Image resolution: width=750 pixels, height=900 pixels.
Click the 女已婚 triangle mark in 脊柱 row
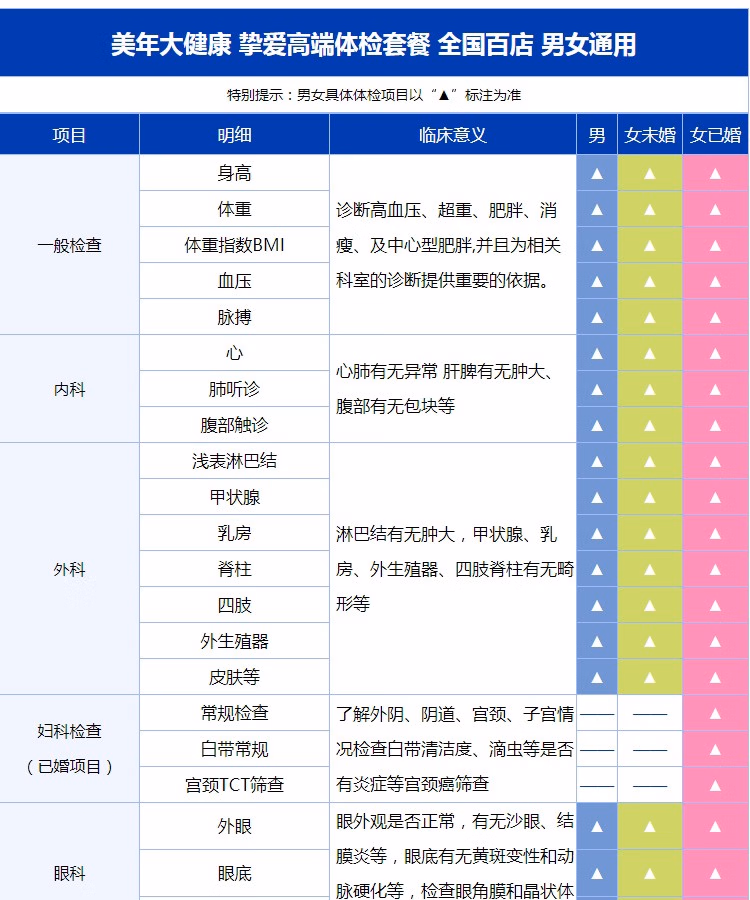[x=715, y=569]
